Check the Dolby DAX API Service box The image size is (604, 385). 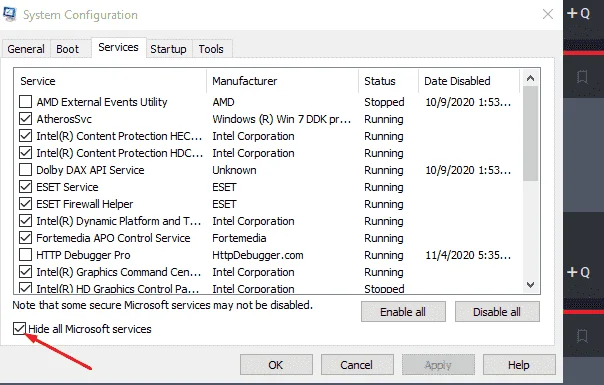(x=25, y=170)
